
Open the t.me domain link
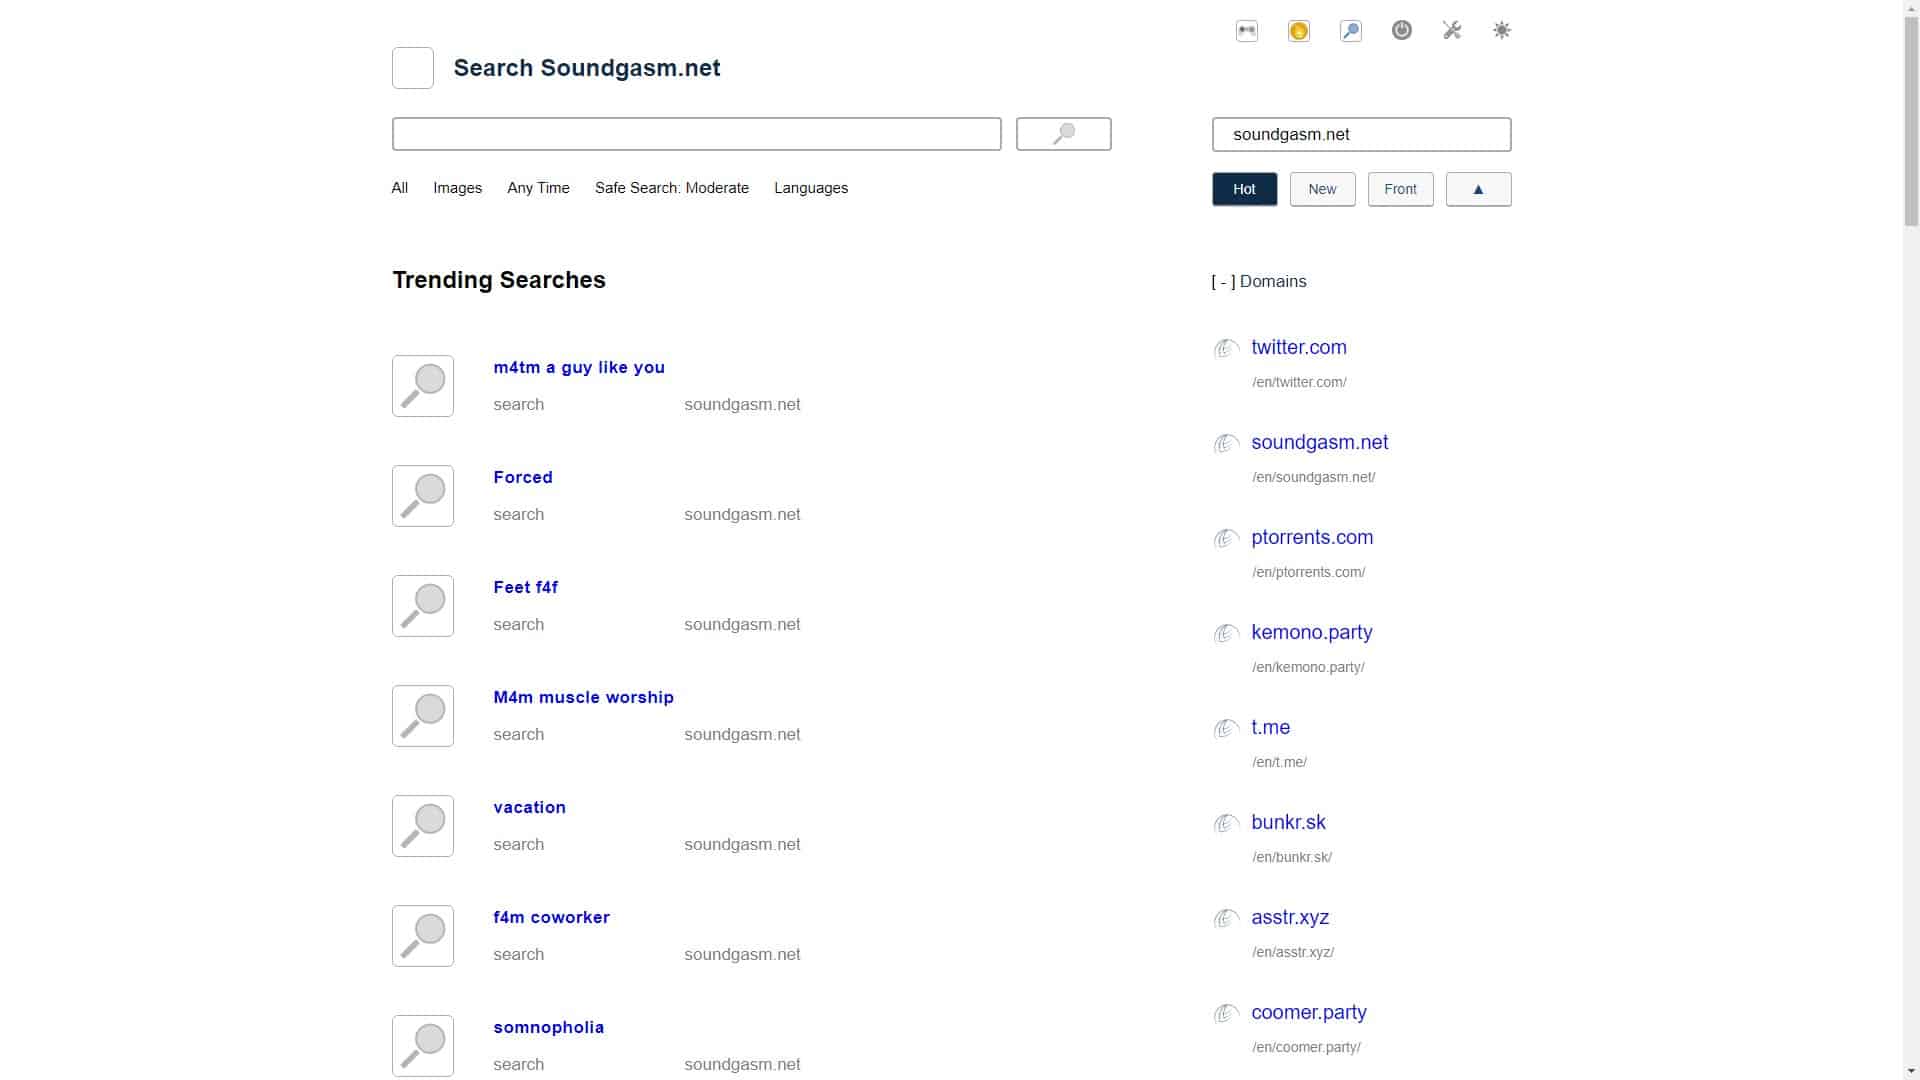click(x=1270, y=727)
